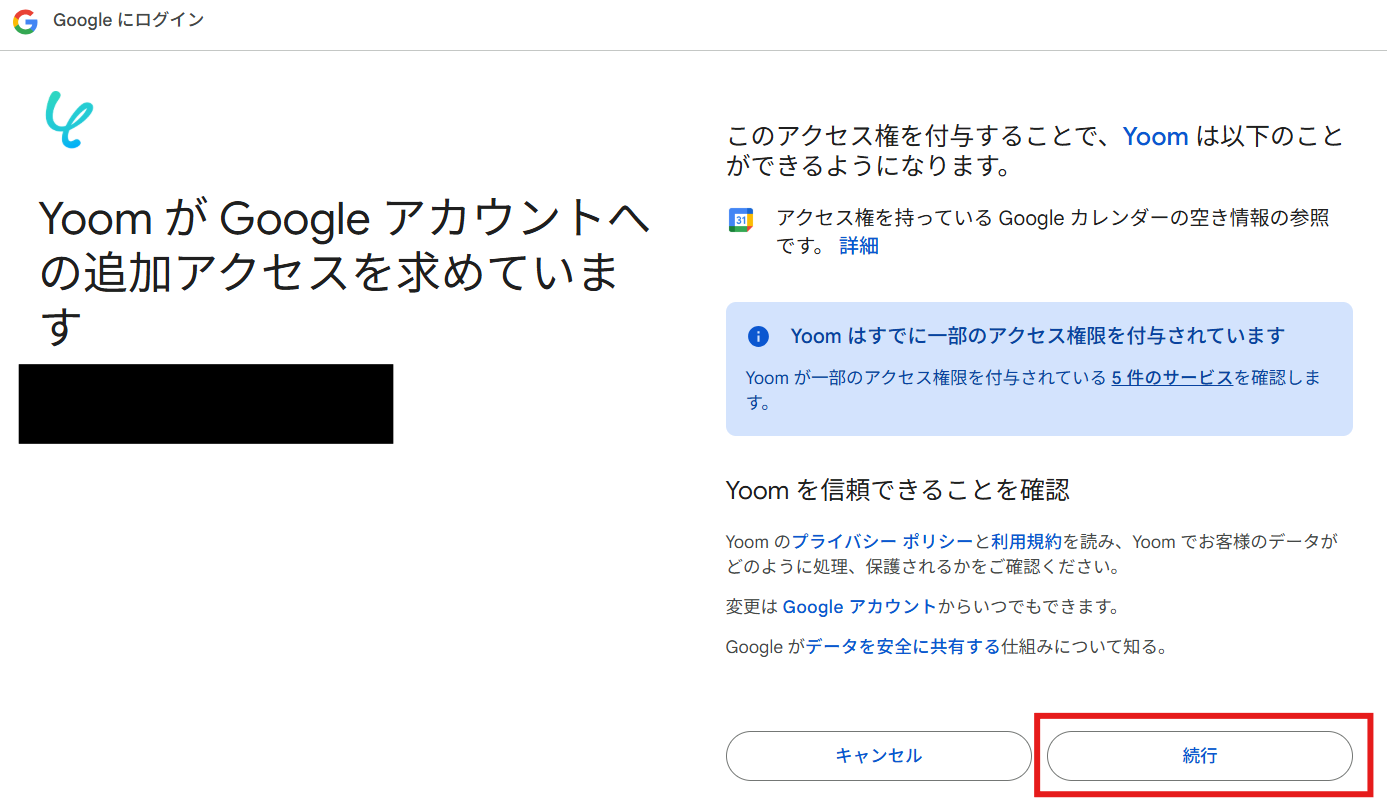Click the blue info circle icon
This screenshot has width=1387, height=808.
pyautogui.click(x=759, y=336)
